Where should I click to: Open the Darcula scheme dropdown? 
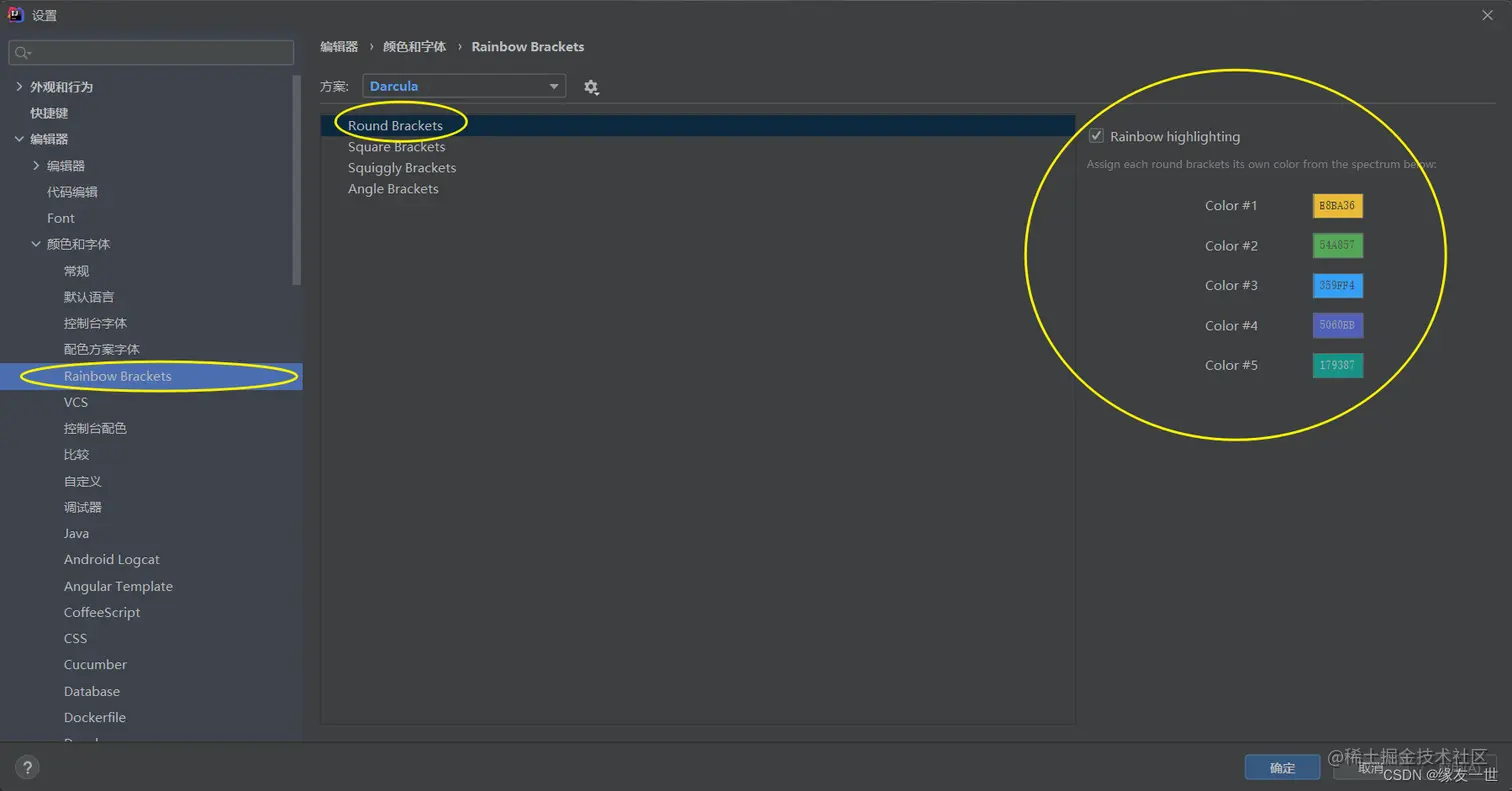click(x=464, y=86)
